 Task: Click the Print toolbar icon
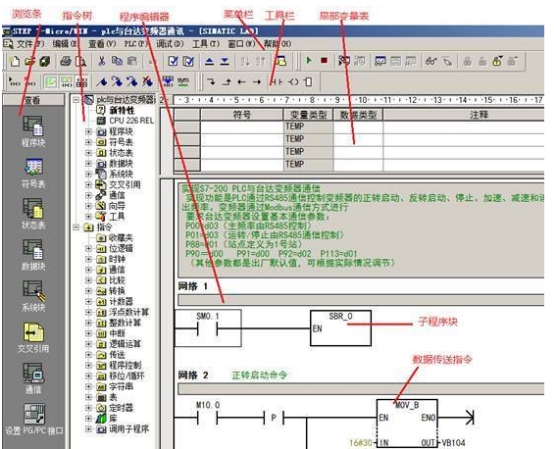(65, 61)
